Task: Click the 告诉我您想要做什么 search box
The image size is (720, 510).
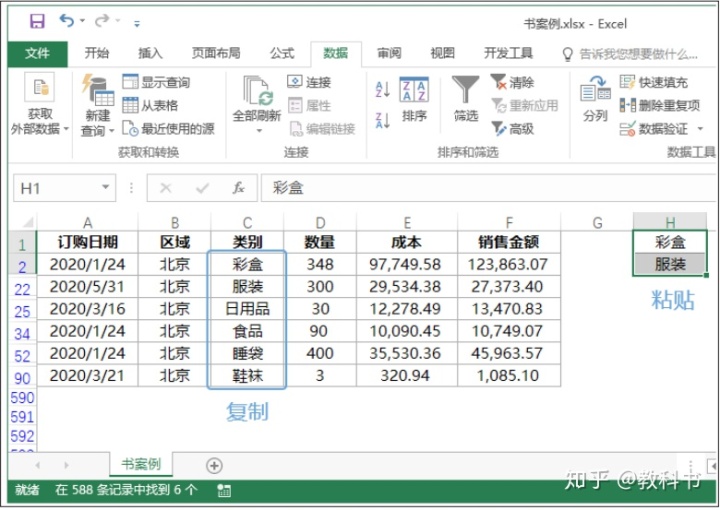Action: coord(630,54)
